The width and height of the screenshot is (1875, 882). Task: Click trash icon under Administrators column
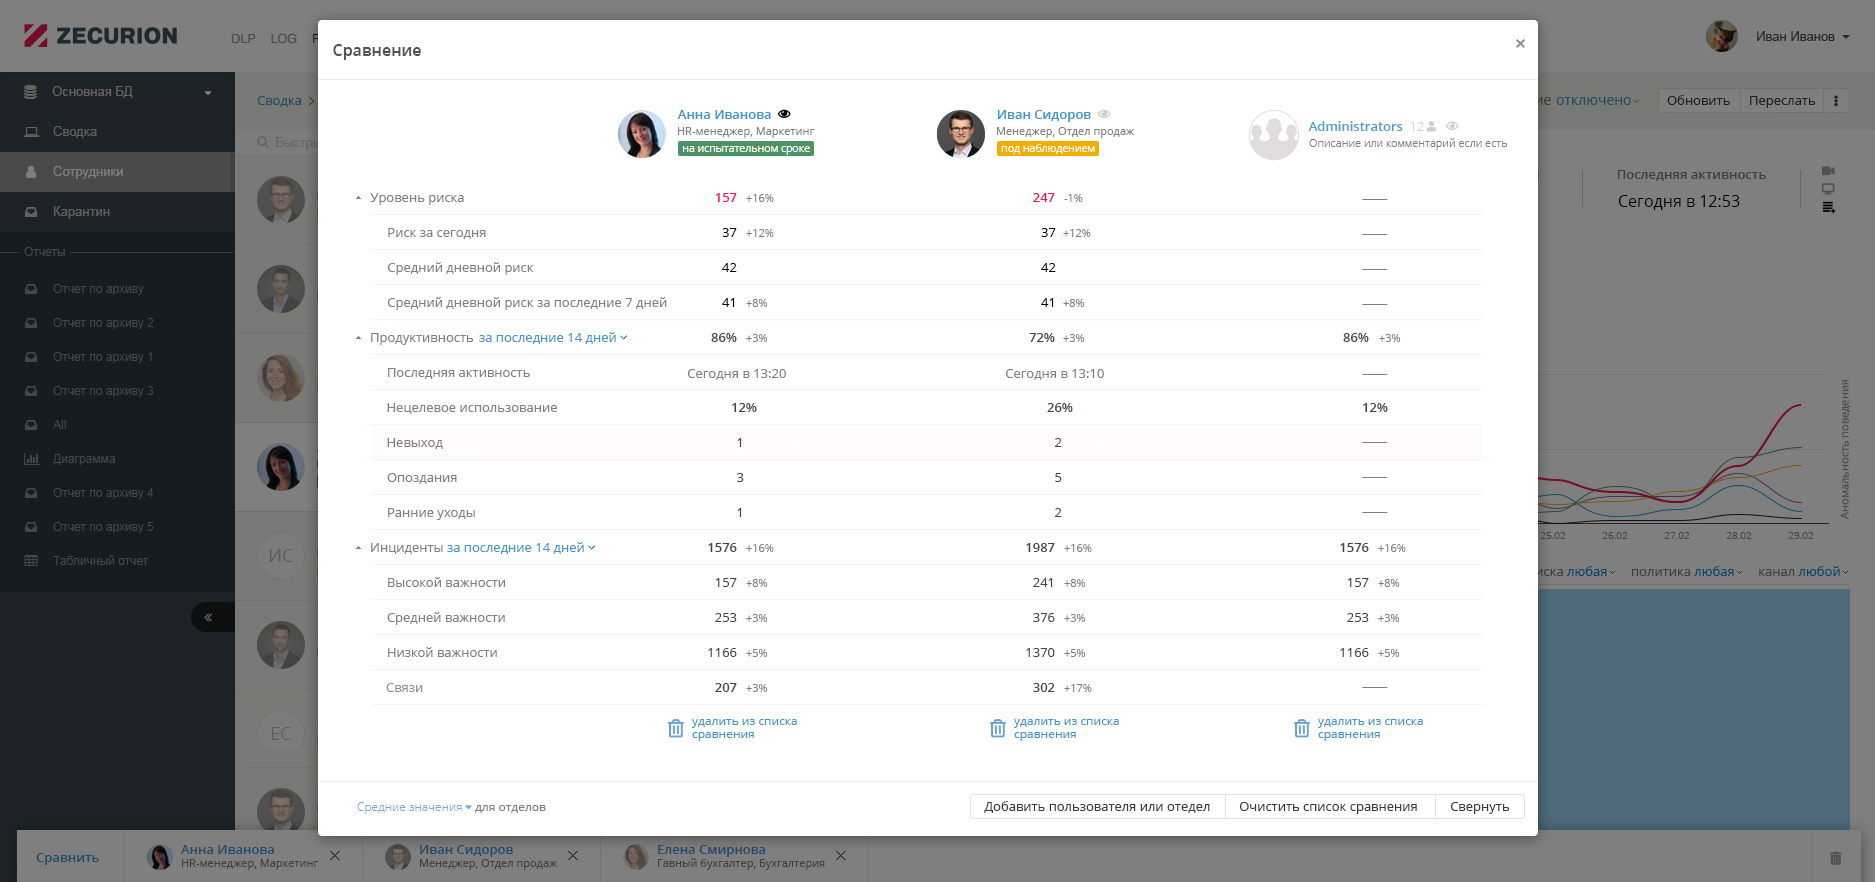1302,728
